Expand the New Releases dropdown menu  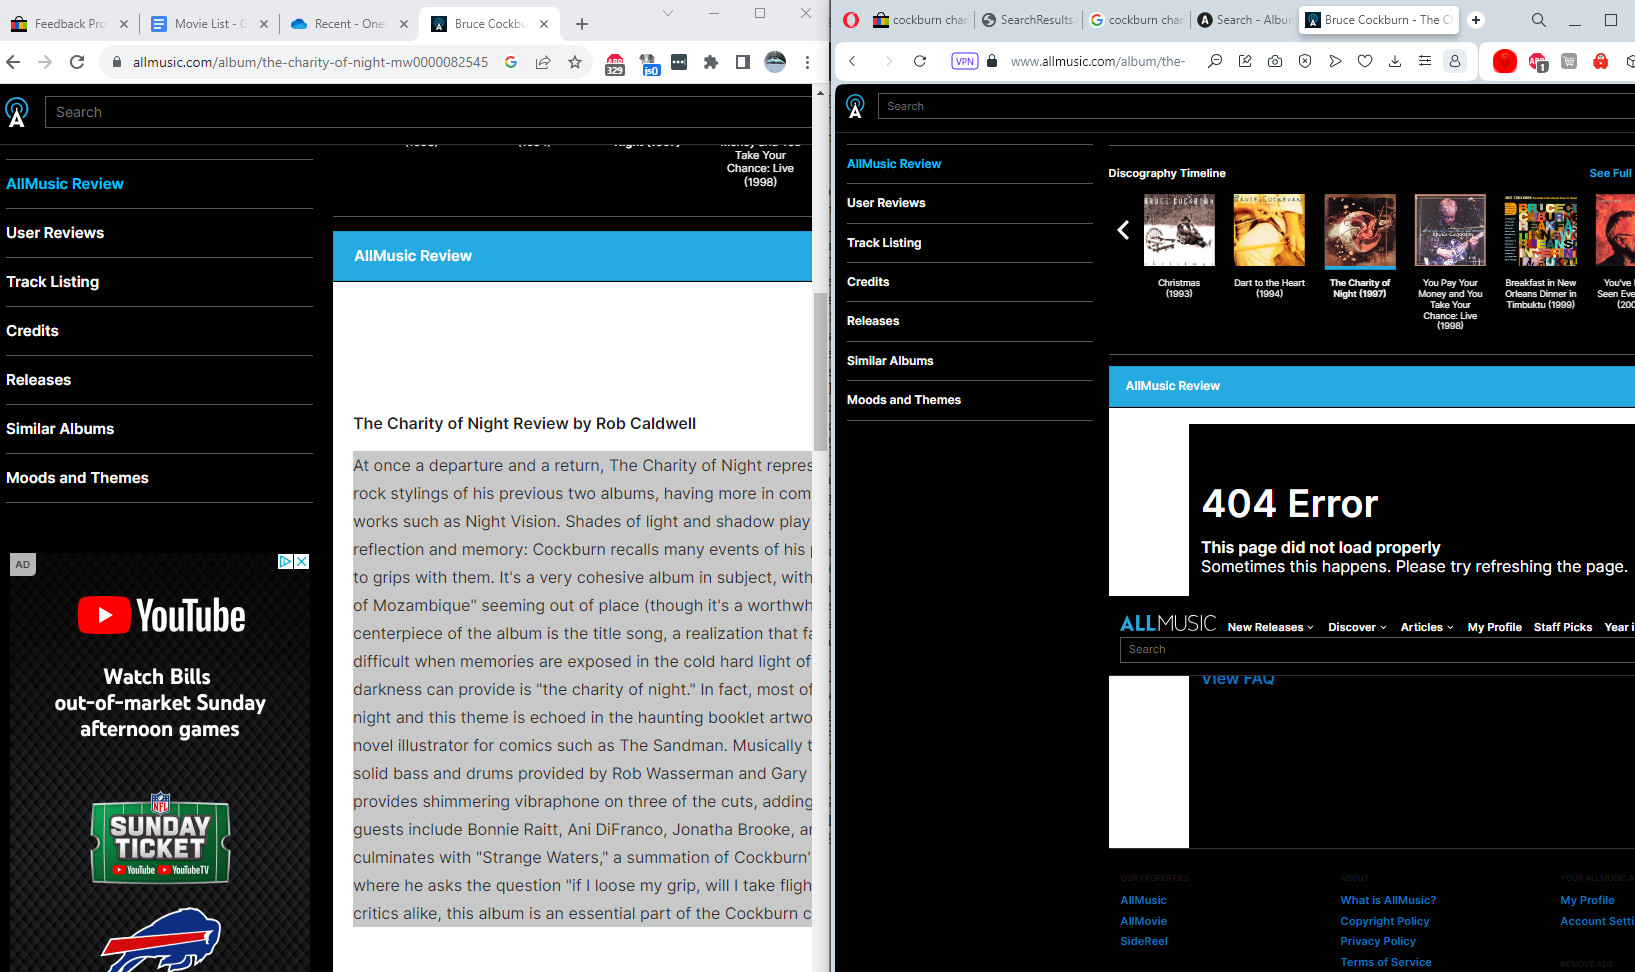[x=1270, y=627]
